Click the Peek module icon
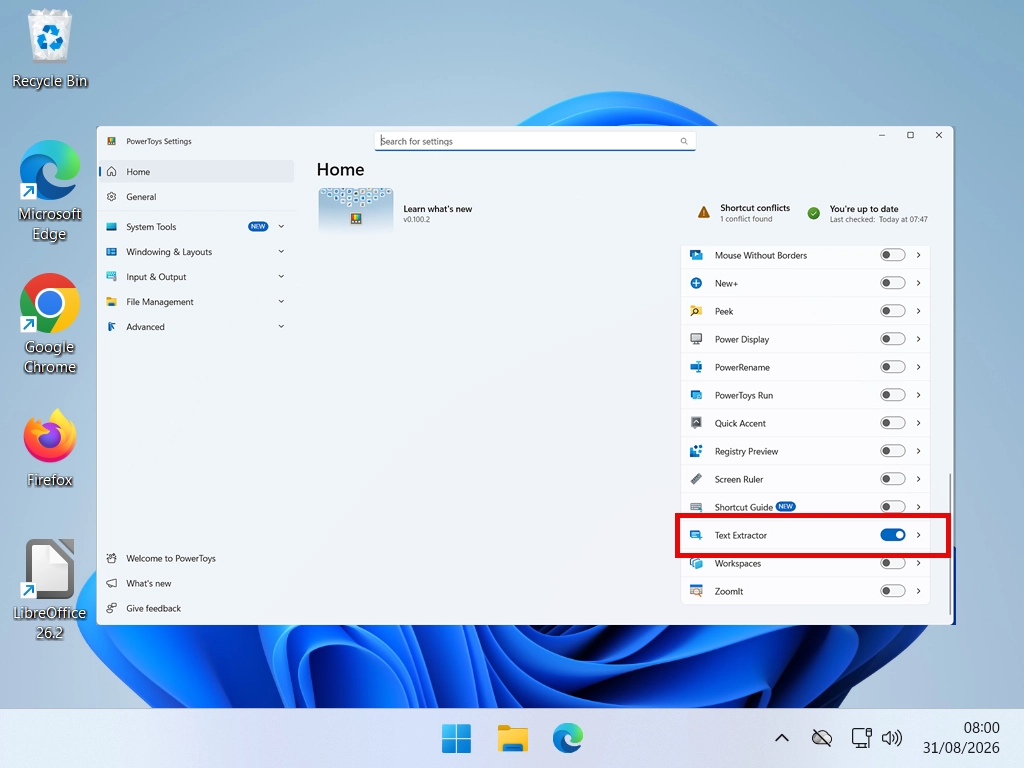Screen dimensions: 1024x768 (696, 312)
